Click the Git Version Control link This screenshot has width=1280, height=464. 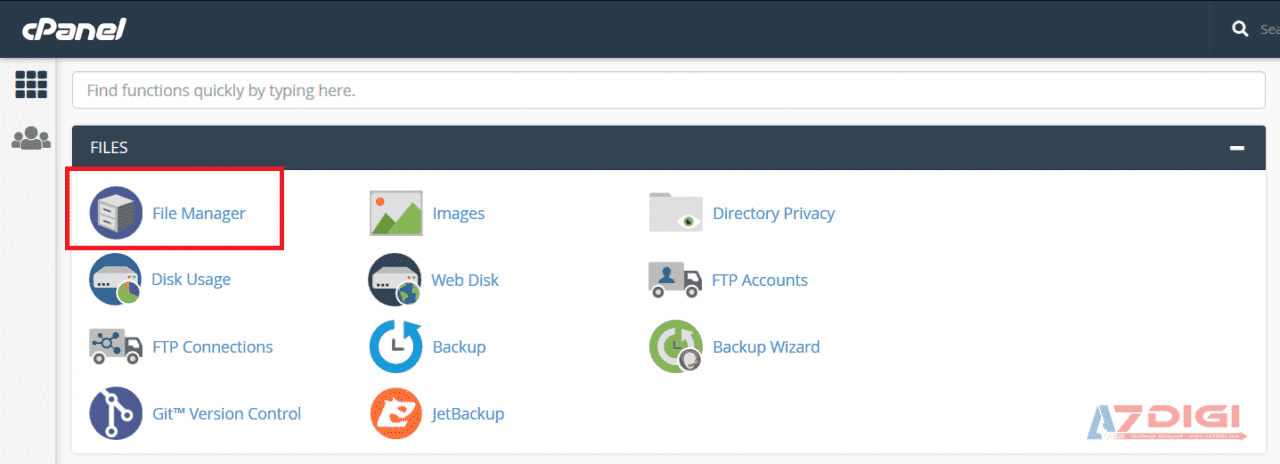[227, 413]
